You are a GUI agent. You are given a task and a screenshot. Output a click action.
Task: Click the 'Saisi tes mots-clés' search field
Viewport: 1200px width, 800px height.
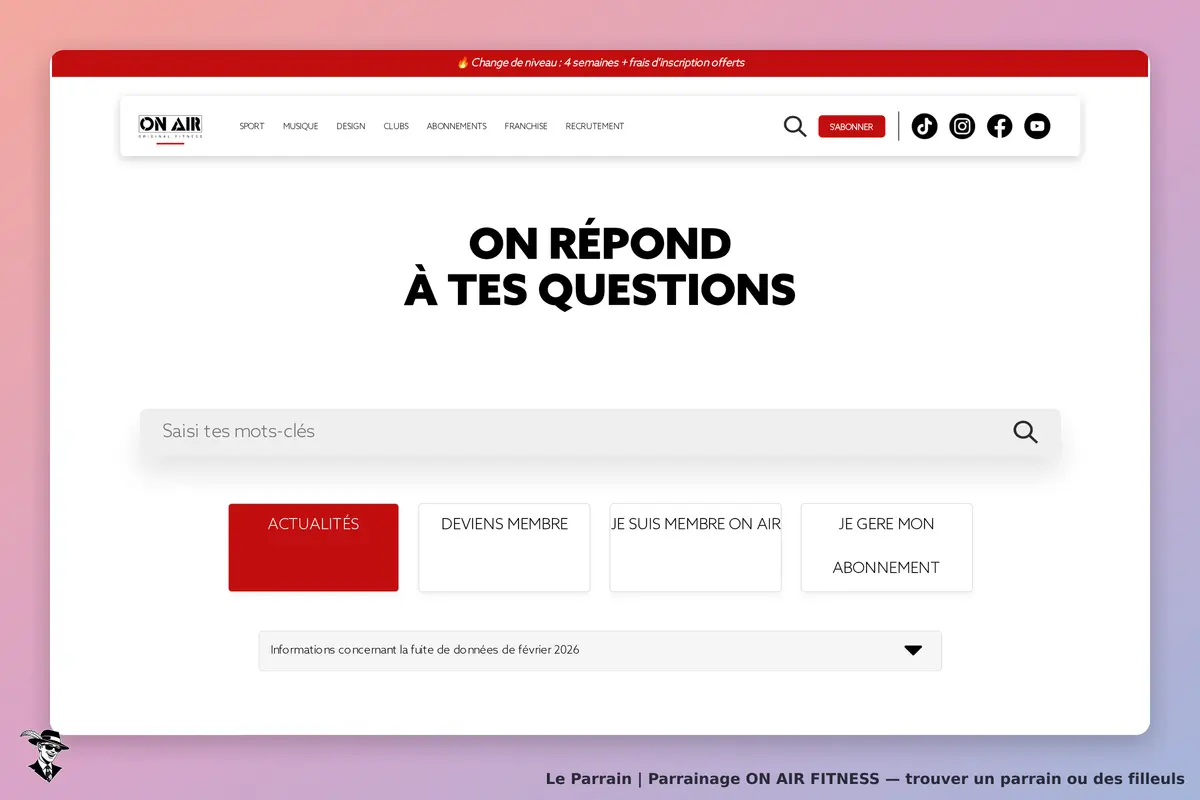point(600,432)
